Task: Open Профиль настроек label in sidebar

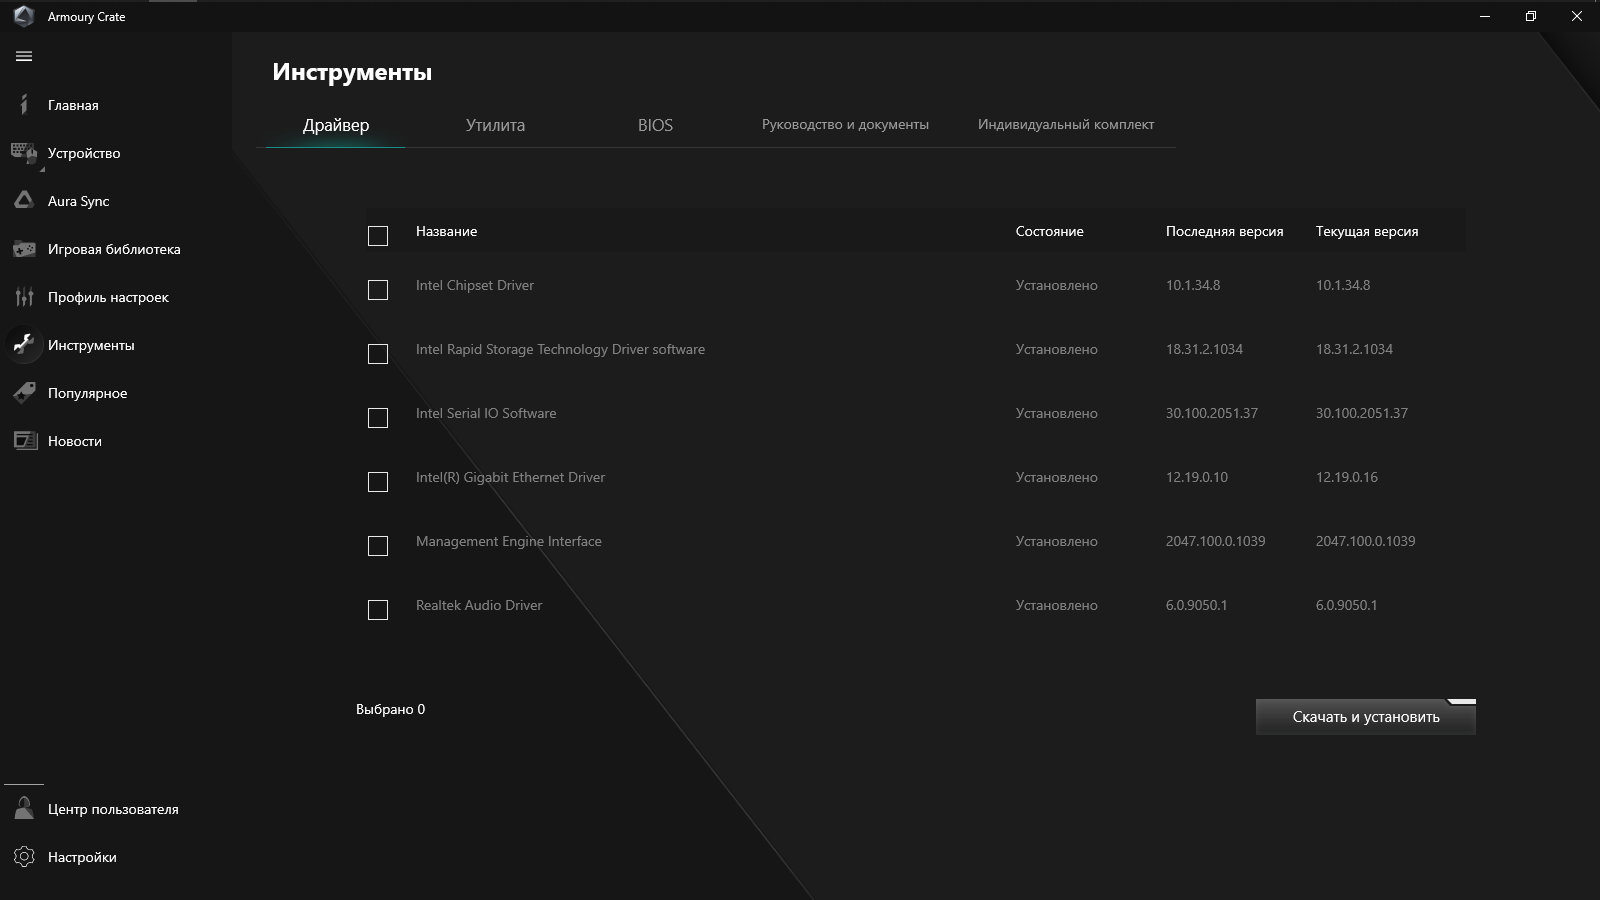Action: coord(108,297)
